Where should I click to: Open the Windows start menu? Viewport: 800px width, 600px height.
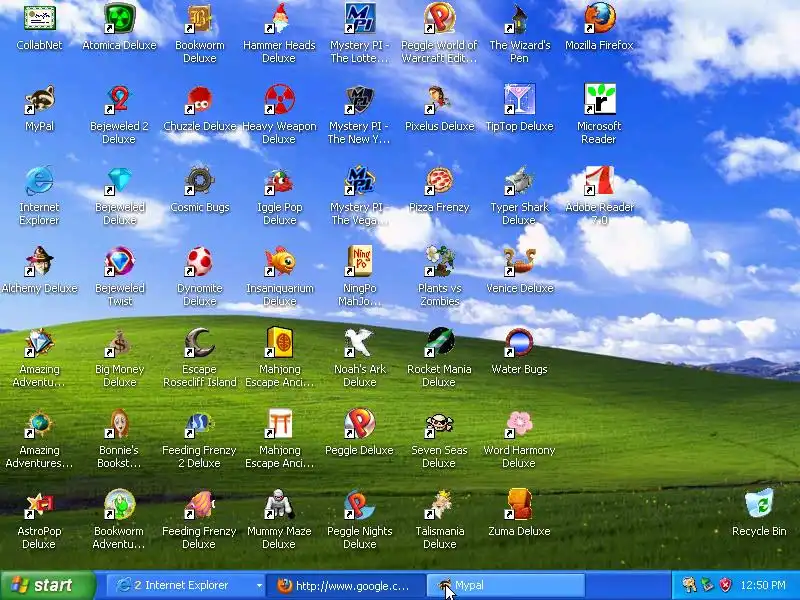(x=47, y=585)
